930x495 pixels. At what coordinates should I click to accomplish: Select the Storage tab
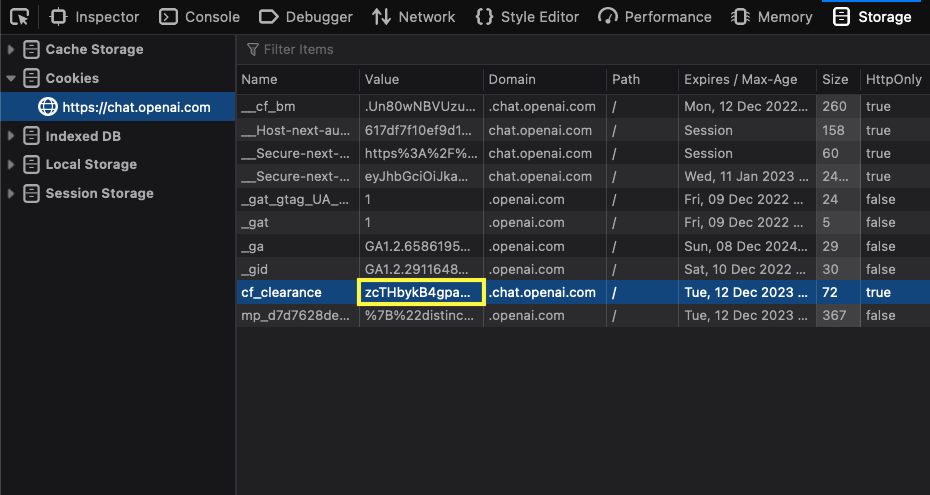point(872,17)
